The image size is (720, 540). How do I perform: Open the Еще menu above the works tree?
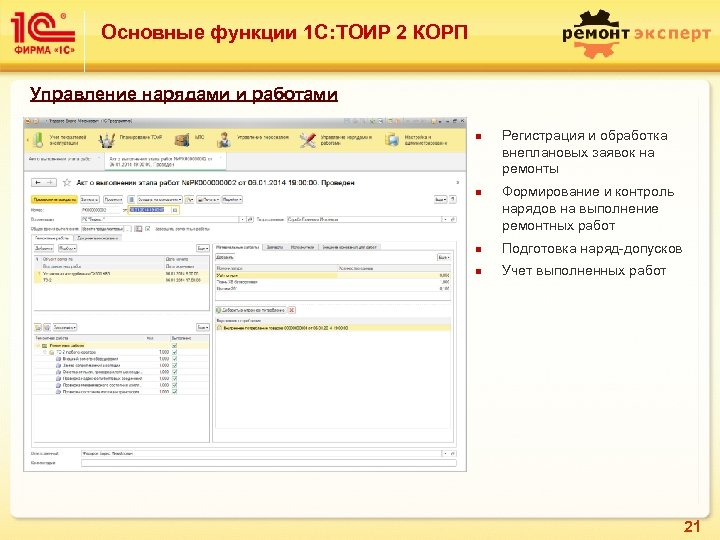203,327
